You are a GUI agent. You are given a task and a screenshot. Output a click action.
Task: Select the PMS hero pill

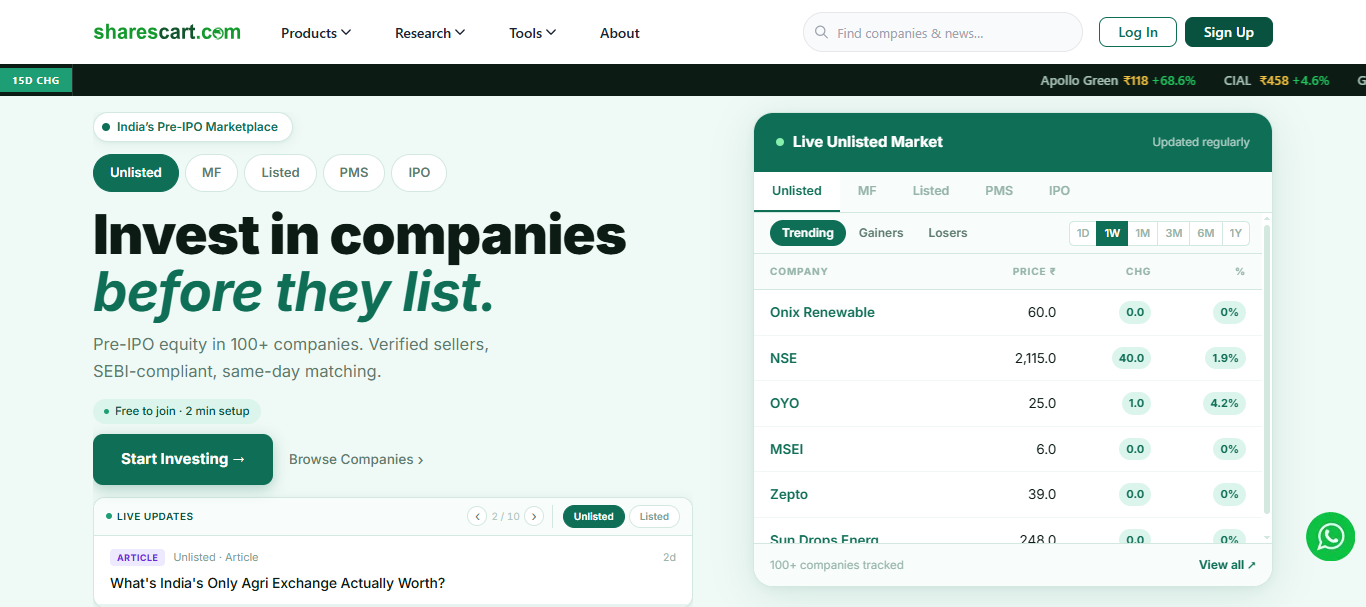click(354, 173)
